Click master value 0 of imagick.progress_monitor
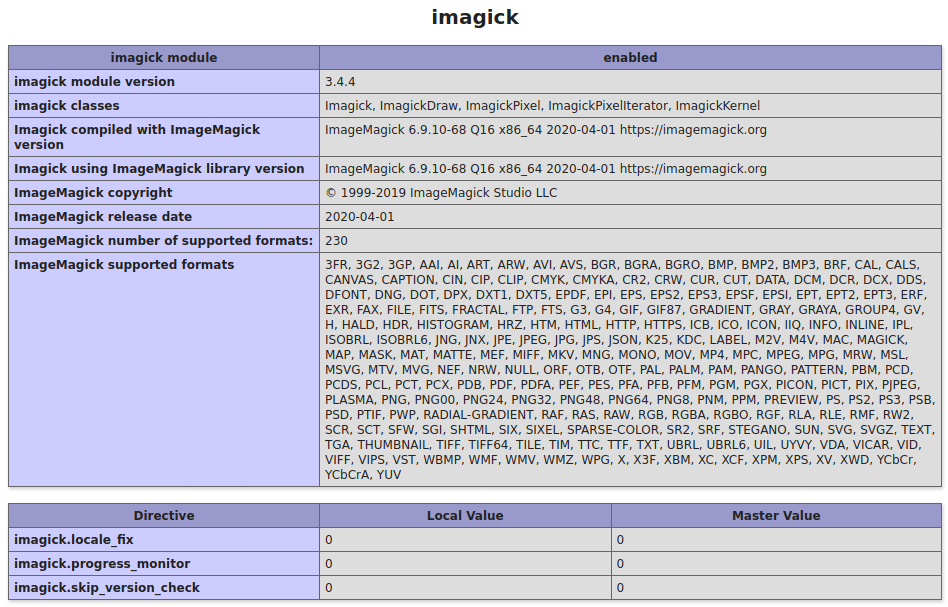Screen dimensions: 948x607 pos(620,563)
